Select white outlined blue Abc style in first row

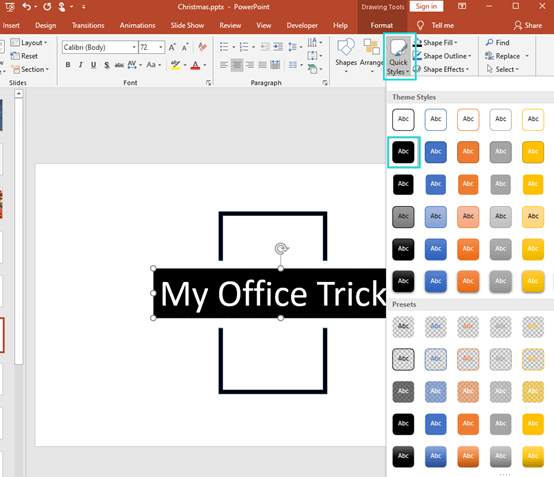coord(435,119)
